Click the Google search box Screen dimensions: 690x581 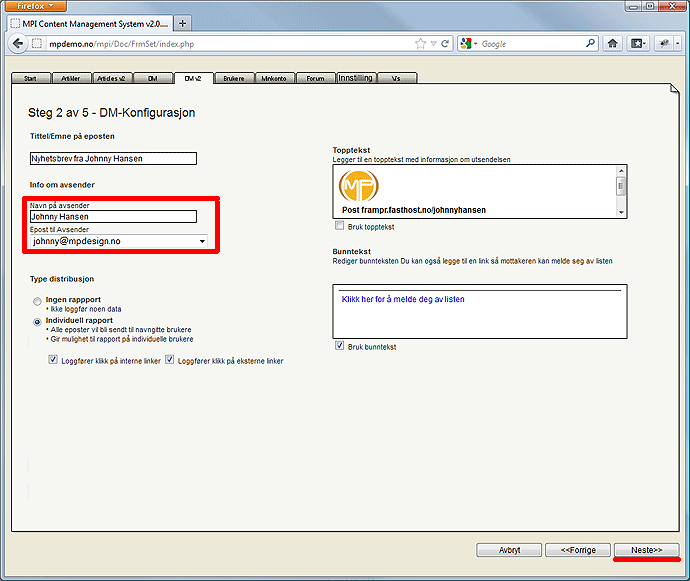point(532,44)
